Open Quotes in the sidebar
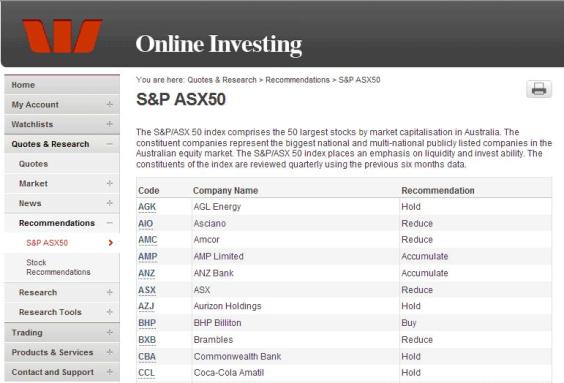 [x=62, y=164]
